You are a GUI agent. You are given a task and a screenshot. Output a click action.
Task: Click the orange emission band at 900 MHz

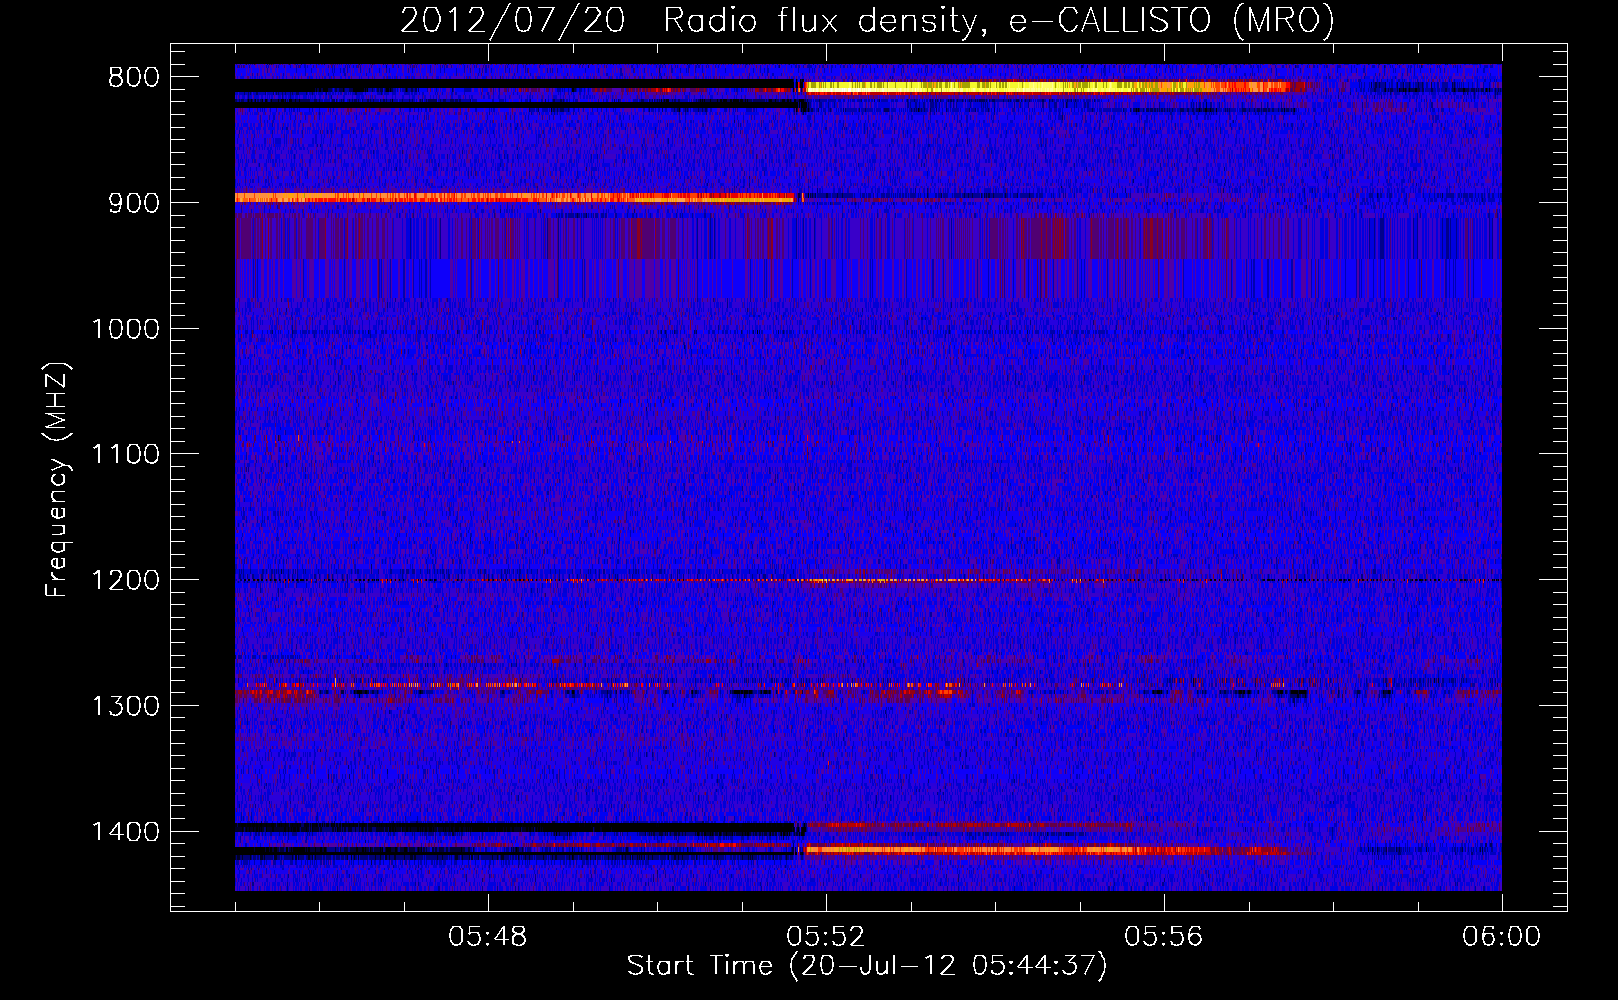[514, 198]
